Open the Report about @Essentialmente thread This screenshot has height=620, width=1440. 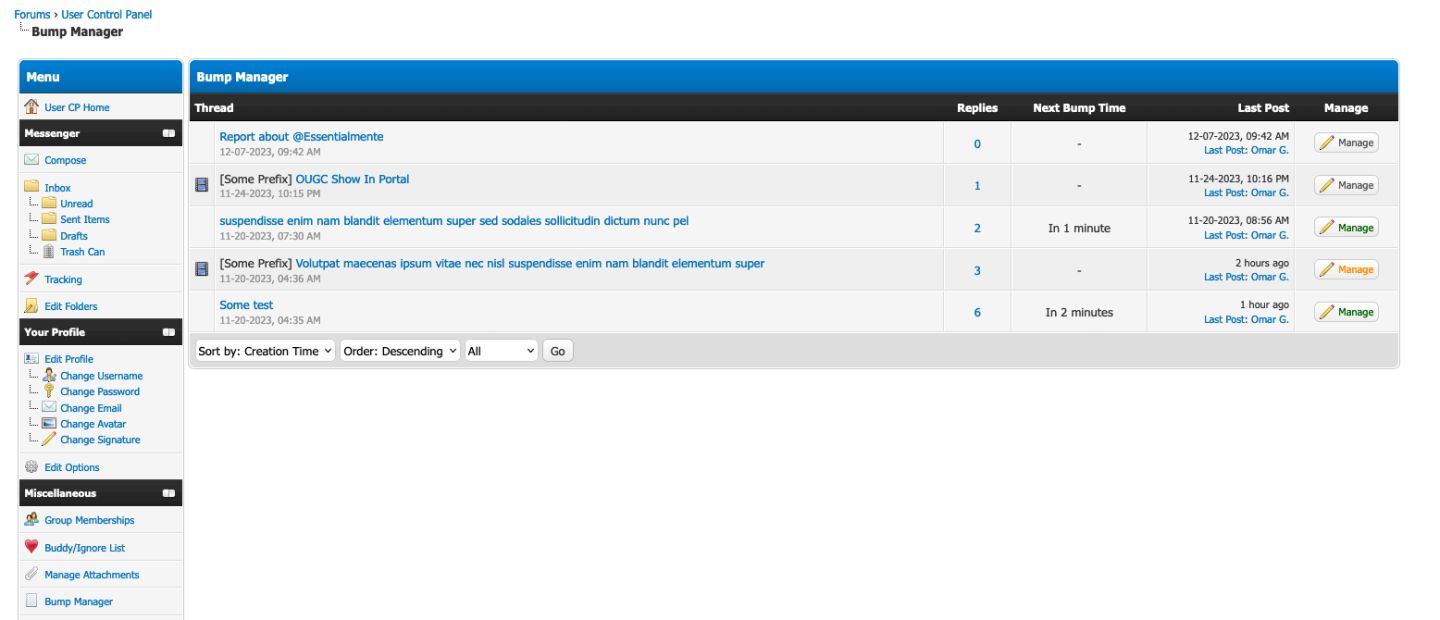pyautogui.click(x=301, y=137)
